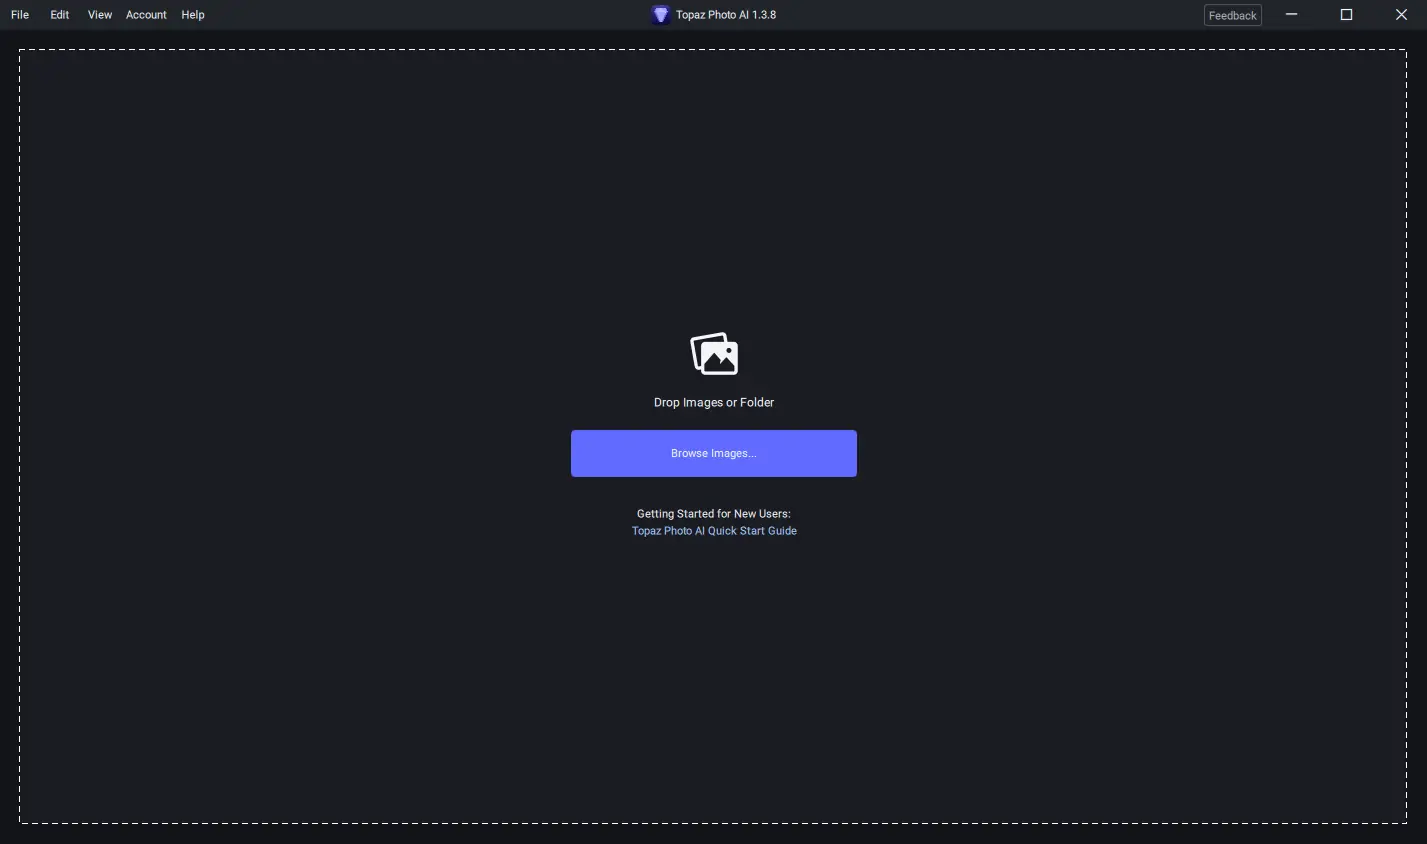Minimize the Topaz Photo AI window
This screenshot has width=1427, height=844.
[1291, 15]
